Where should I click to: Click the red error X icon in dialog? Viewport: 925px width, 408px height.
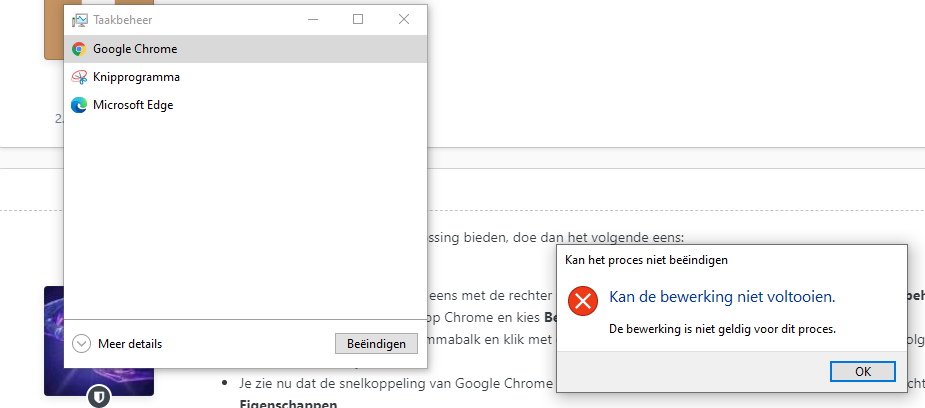click(583, 301)
